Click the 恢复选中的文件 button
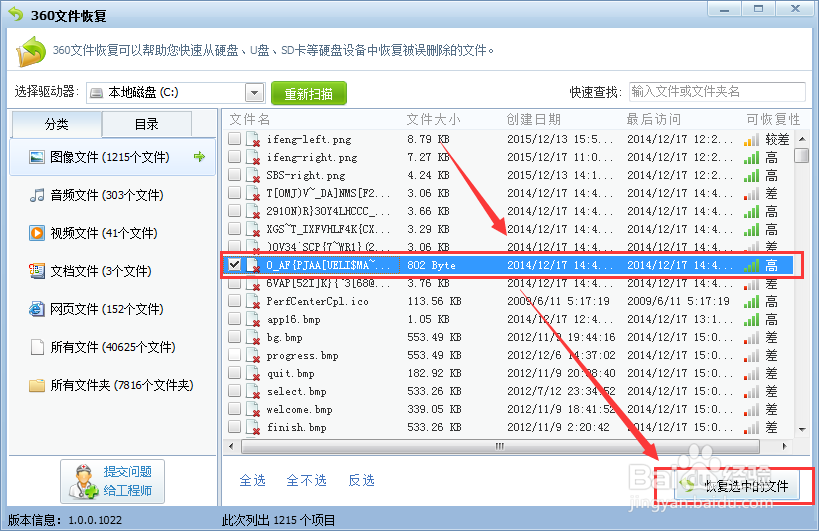Image resolution: width=819 pixels, height=531 pixels. coord(737,486)
